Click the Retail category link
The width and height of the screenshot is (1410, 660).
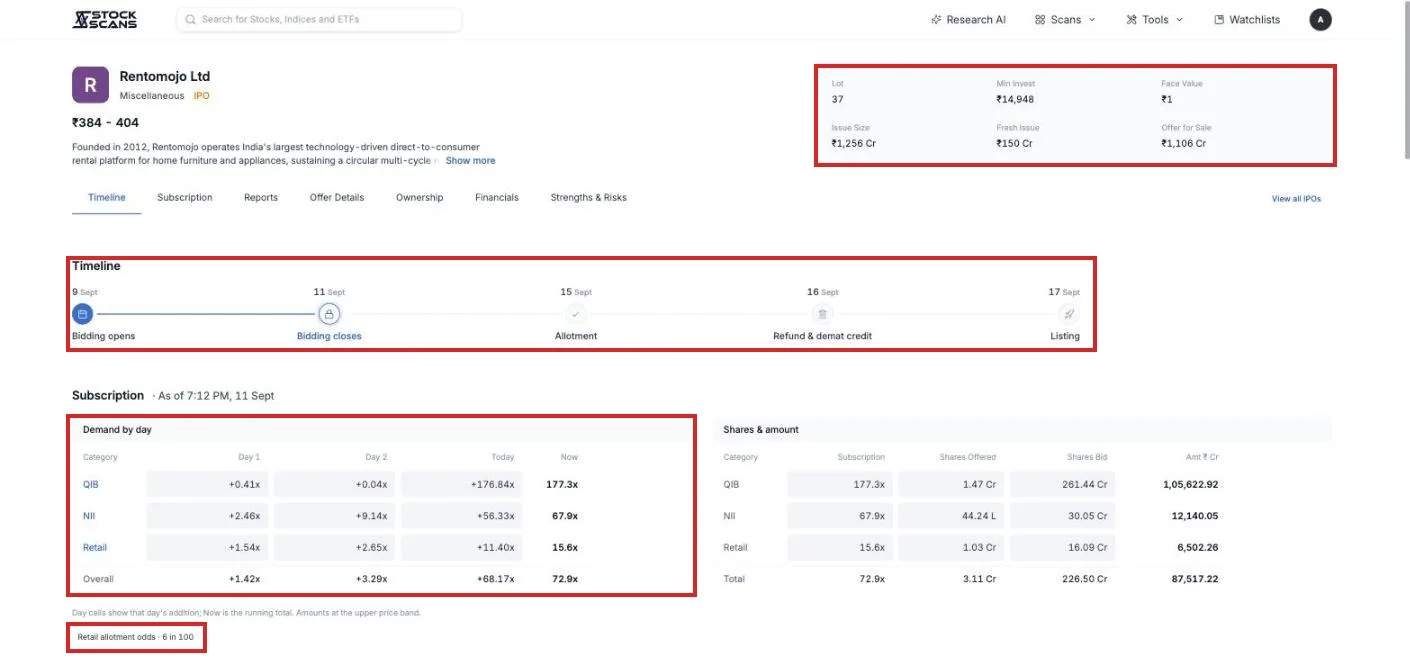pyautogui.click(x=95, y=548)
